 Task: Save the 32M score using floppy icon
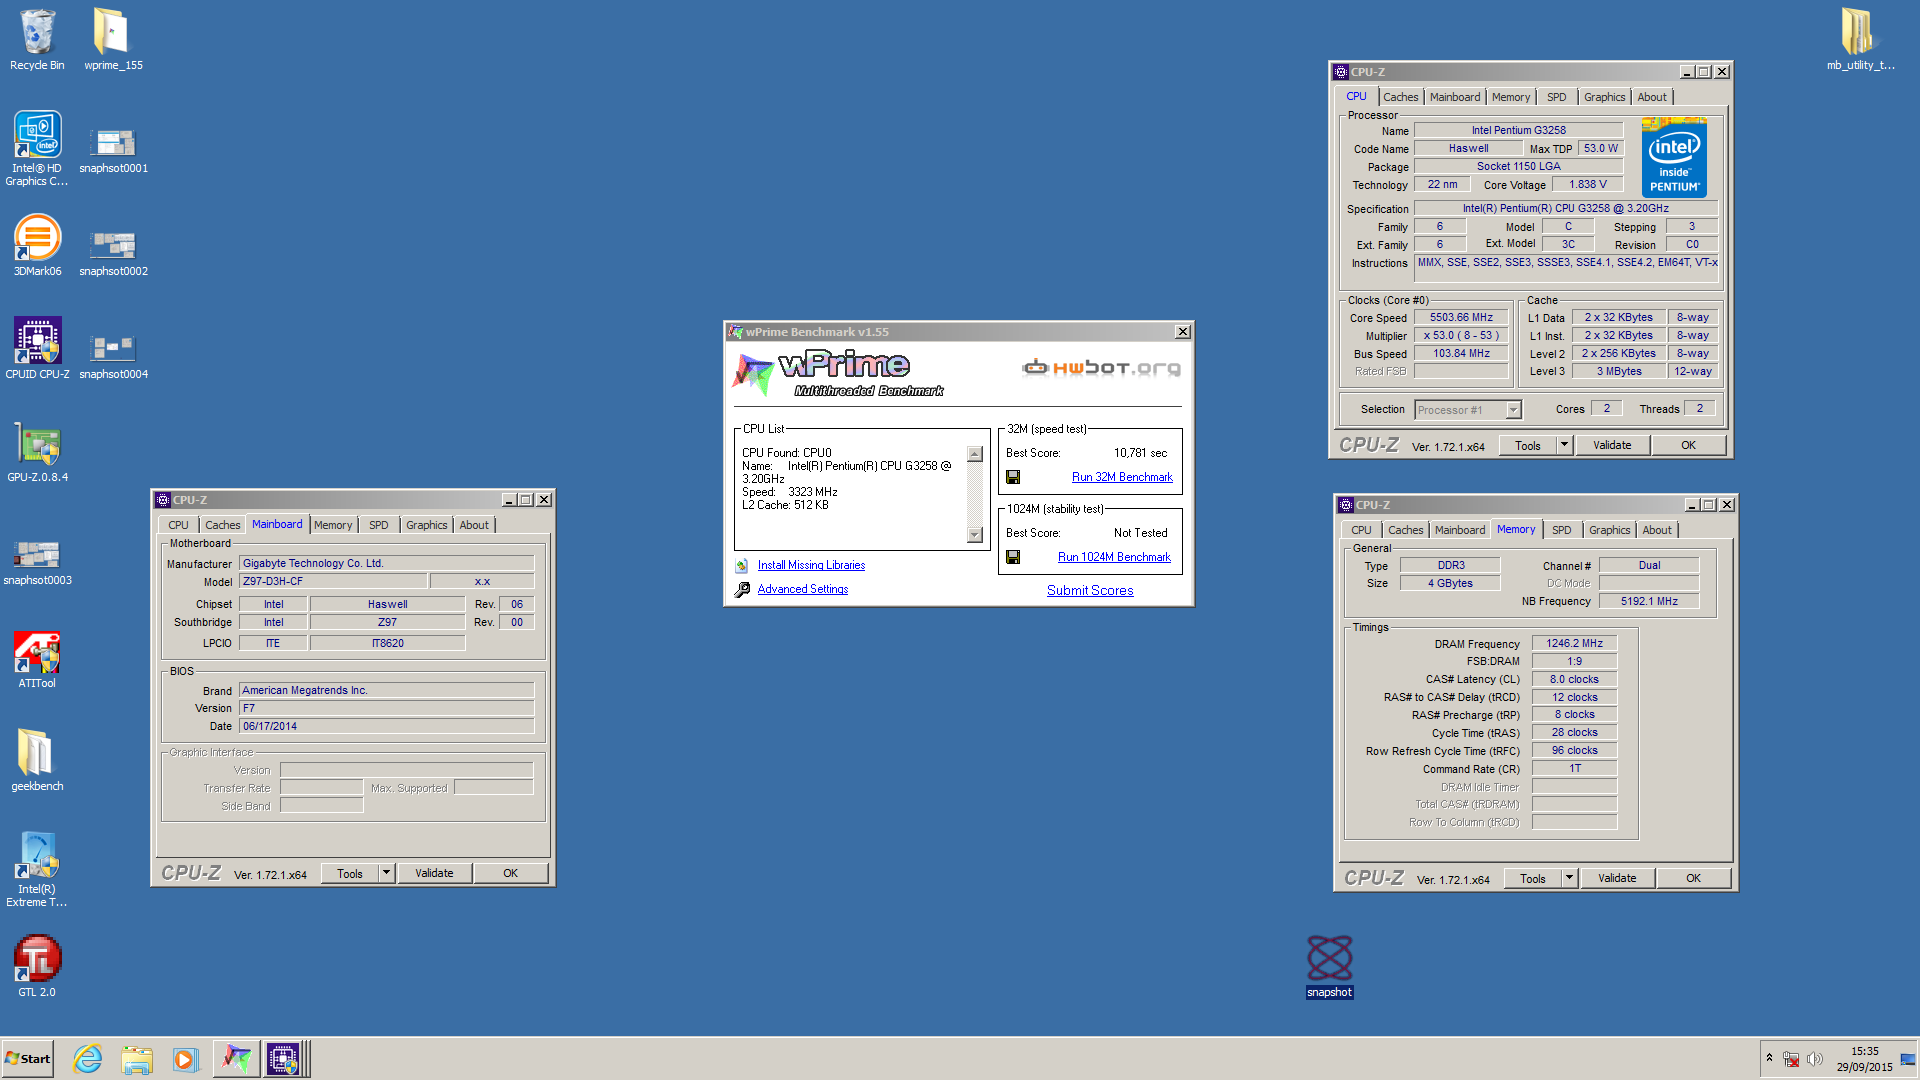(1013, 477)
